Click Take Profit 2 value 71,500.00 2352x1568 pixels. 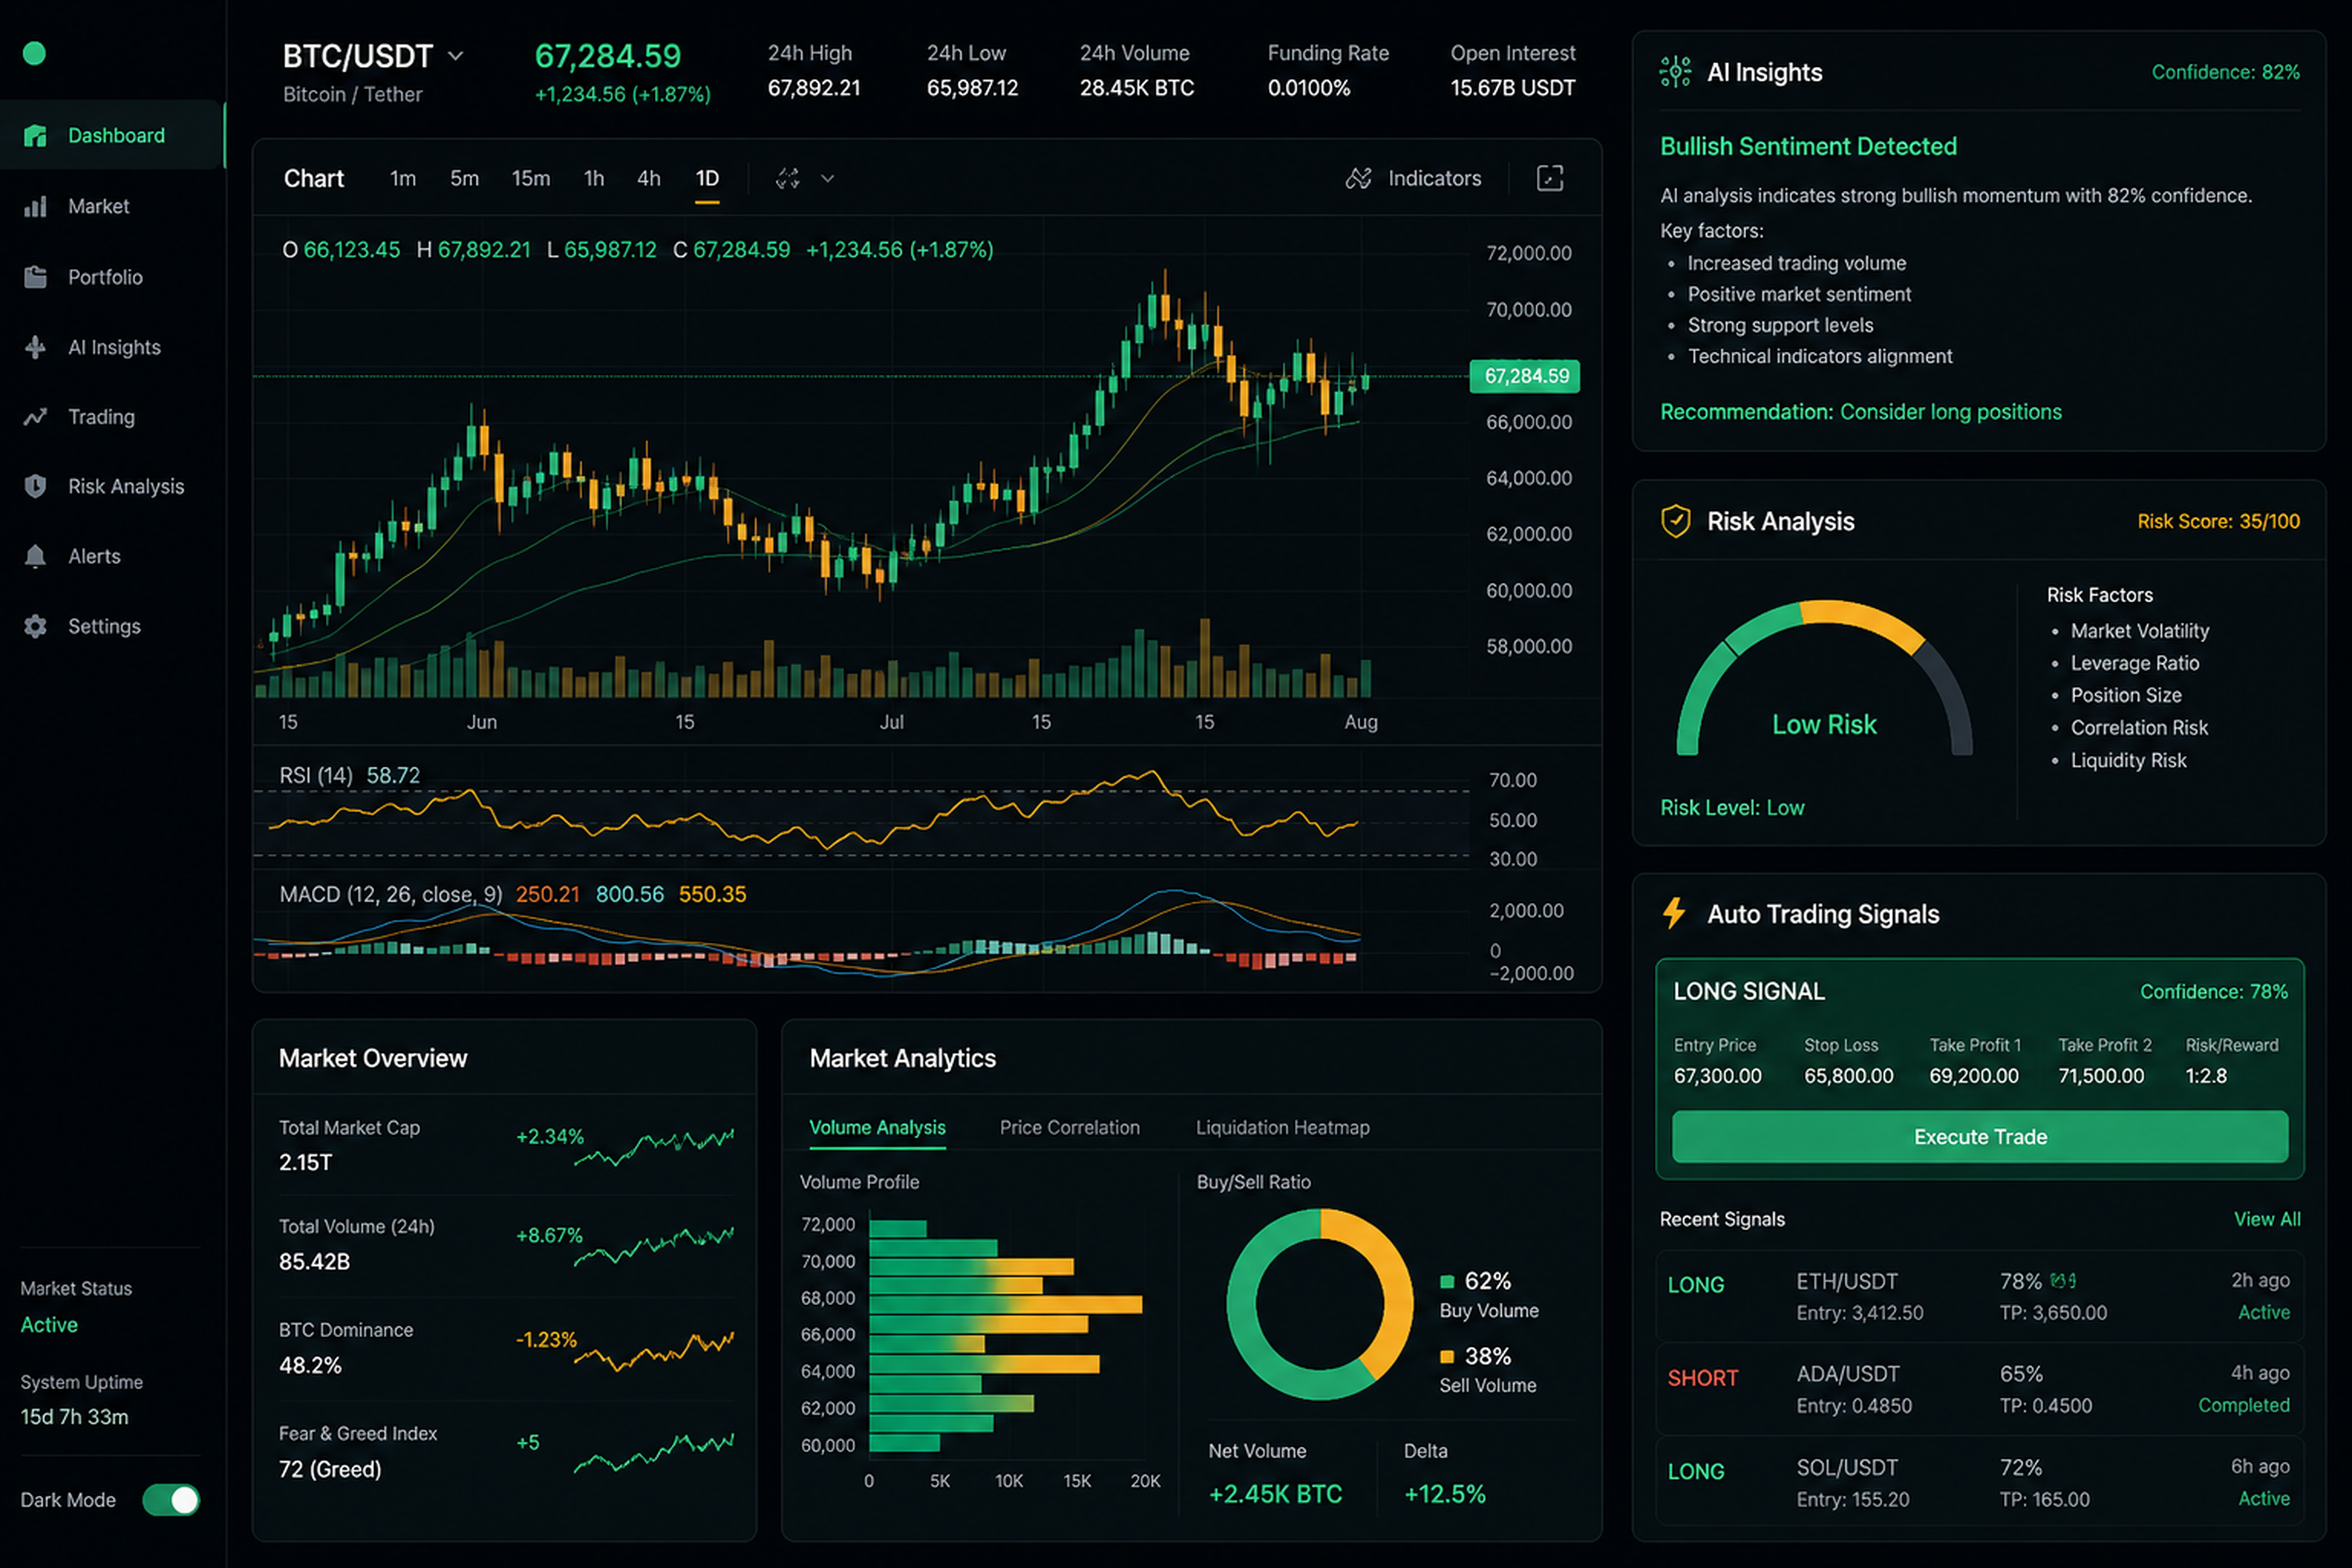(2101, 1076)
